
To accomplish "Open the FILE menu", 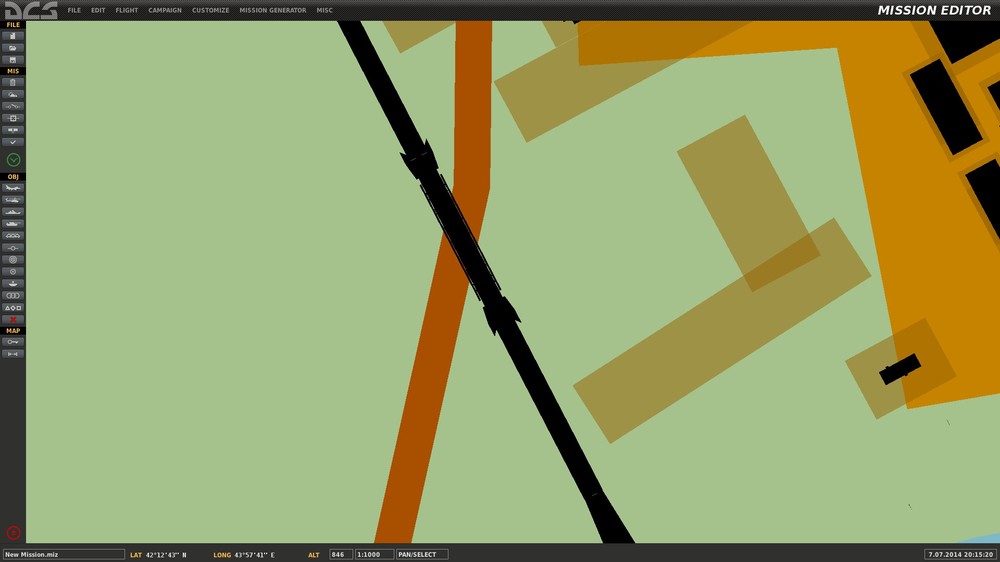I will pos(74,10).
